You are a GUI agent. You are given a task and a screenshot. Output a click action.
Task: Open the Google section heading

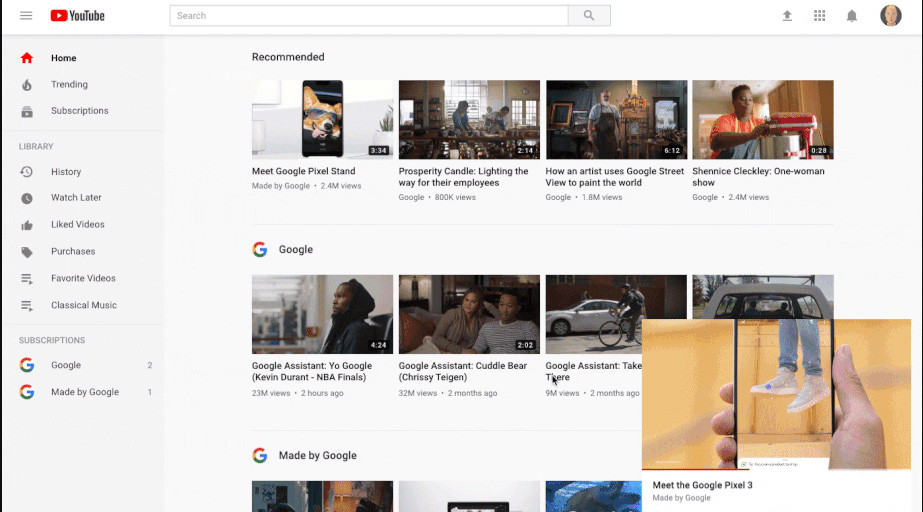click(x=296, y=250)
